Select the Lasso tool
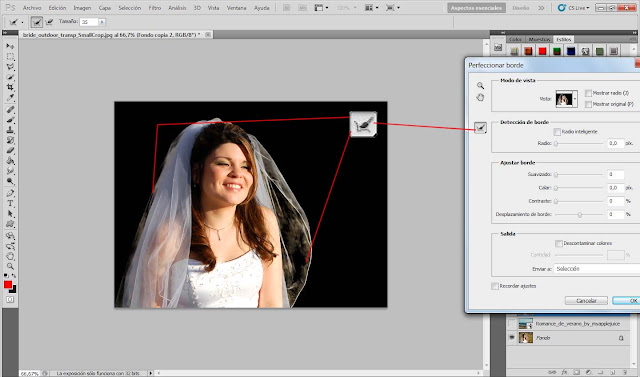640x377 pixels. coord(10,67)
